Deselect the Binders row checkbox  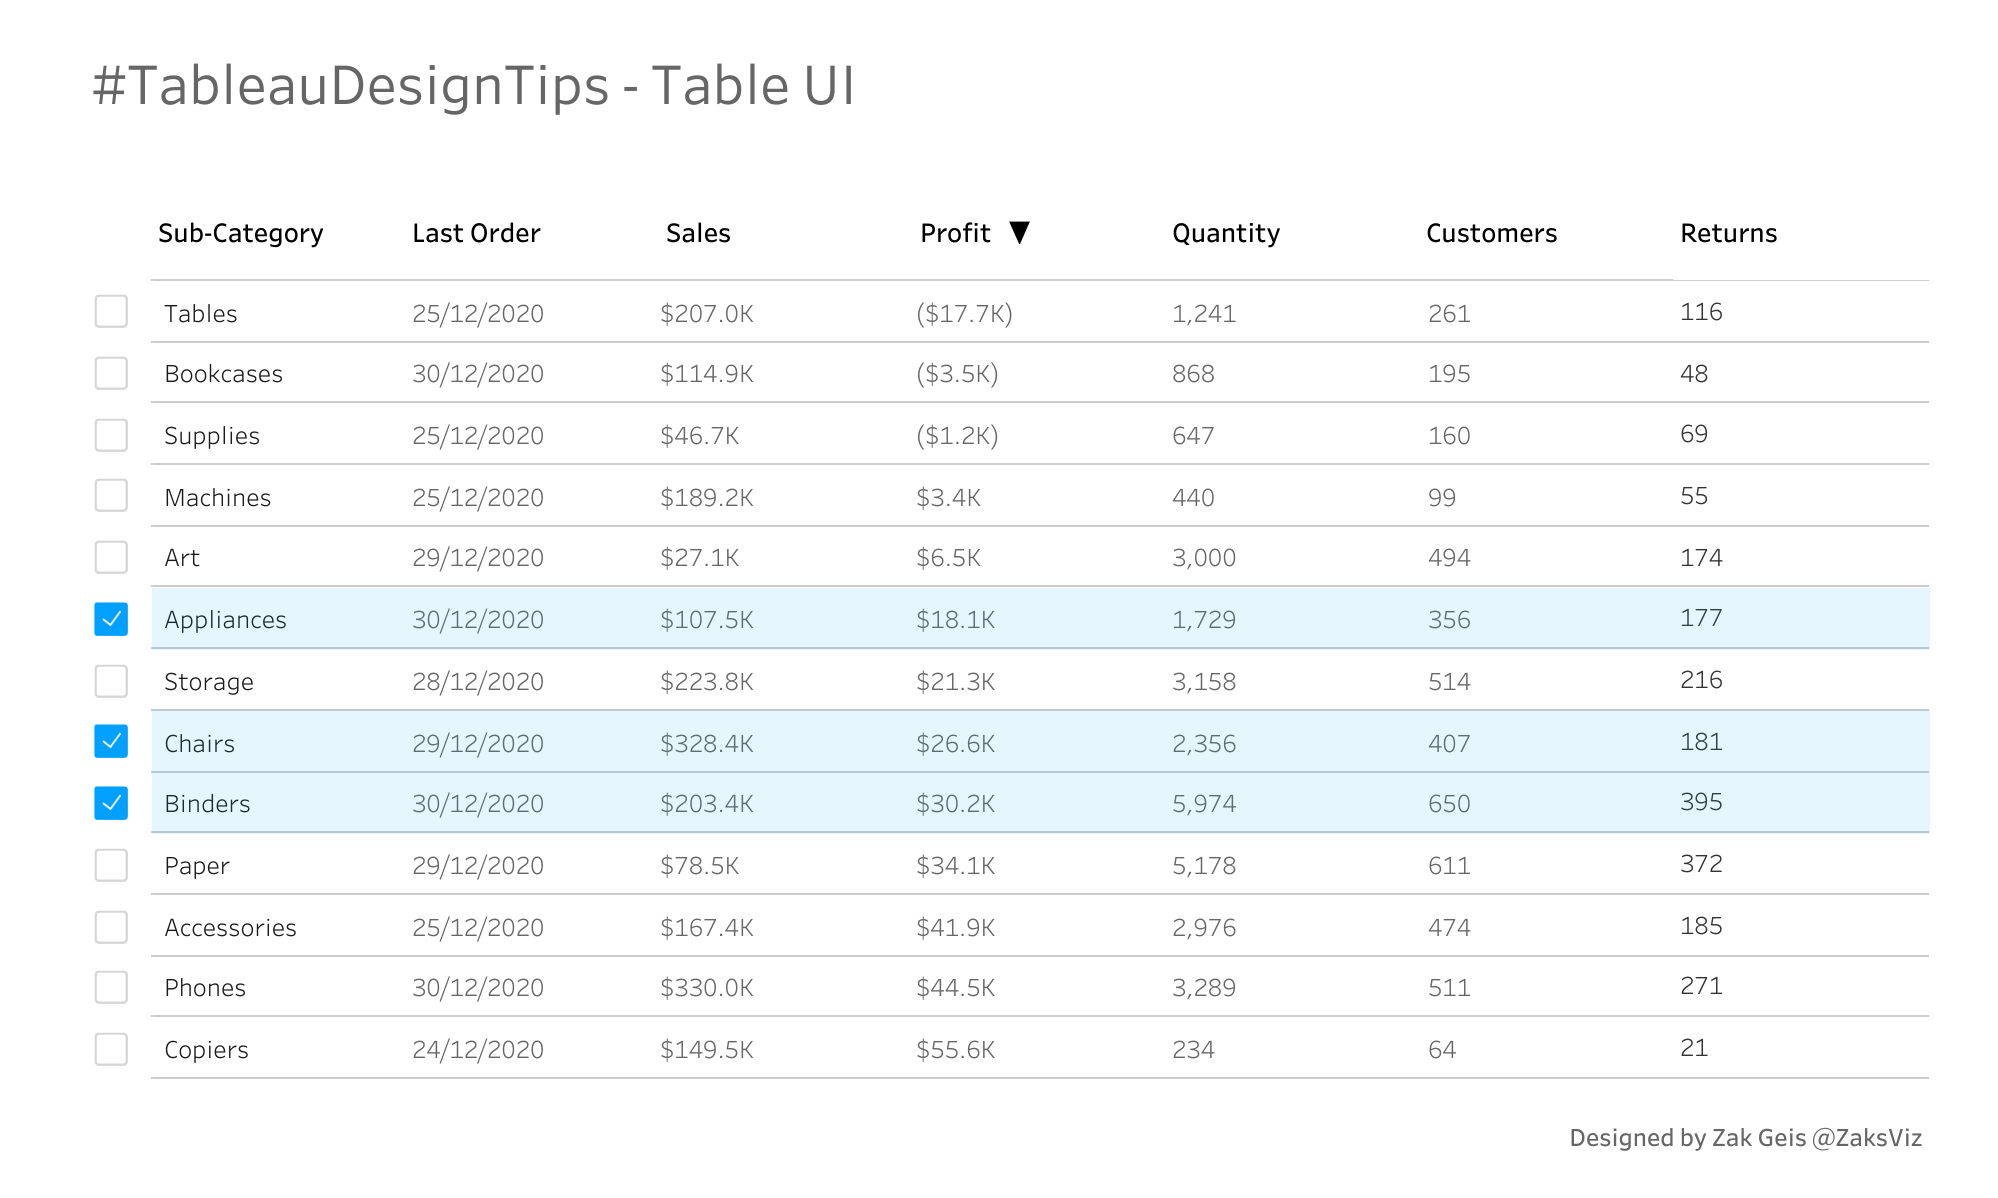pyautogui.click(x=111, y=803)
